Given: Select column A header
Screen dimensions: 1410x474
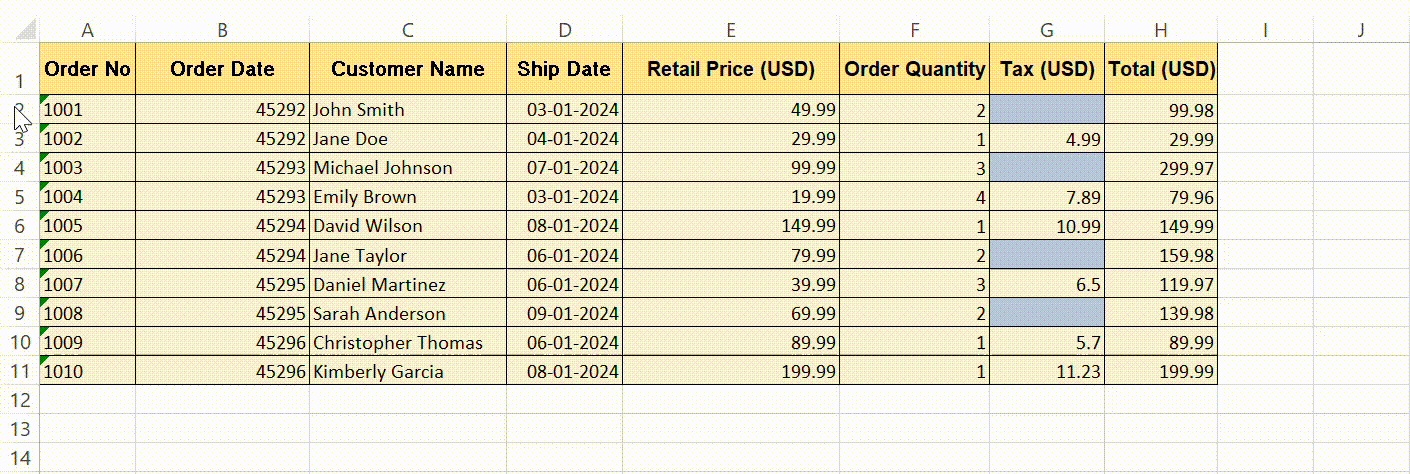Looking at the screenshot, I should [88, 30].
